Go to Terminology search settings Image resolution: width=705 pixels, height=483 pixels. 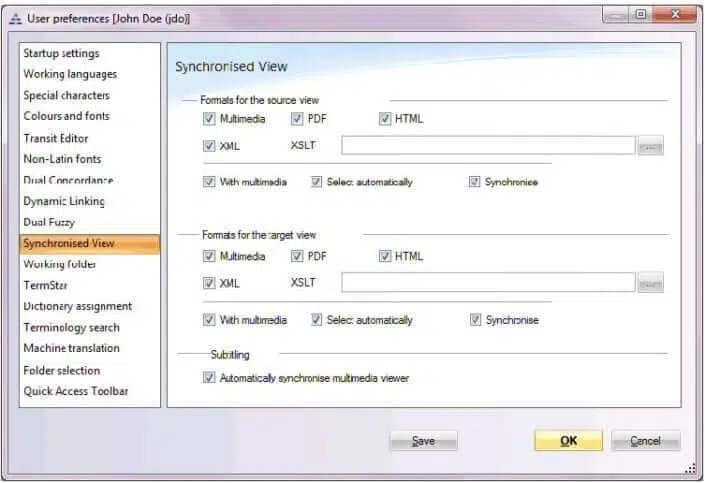click(71, 327)
